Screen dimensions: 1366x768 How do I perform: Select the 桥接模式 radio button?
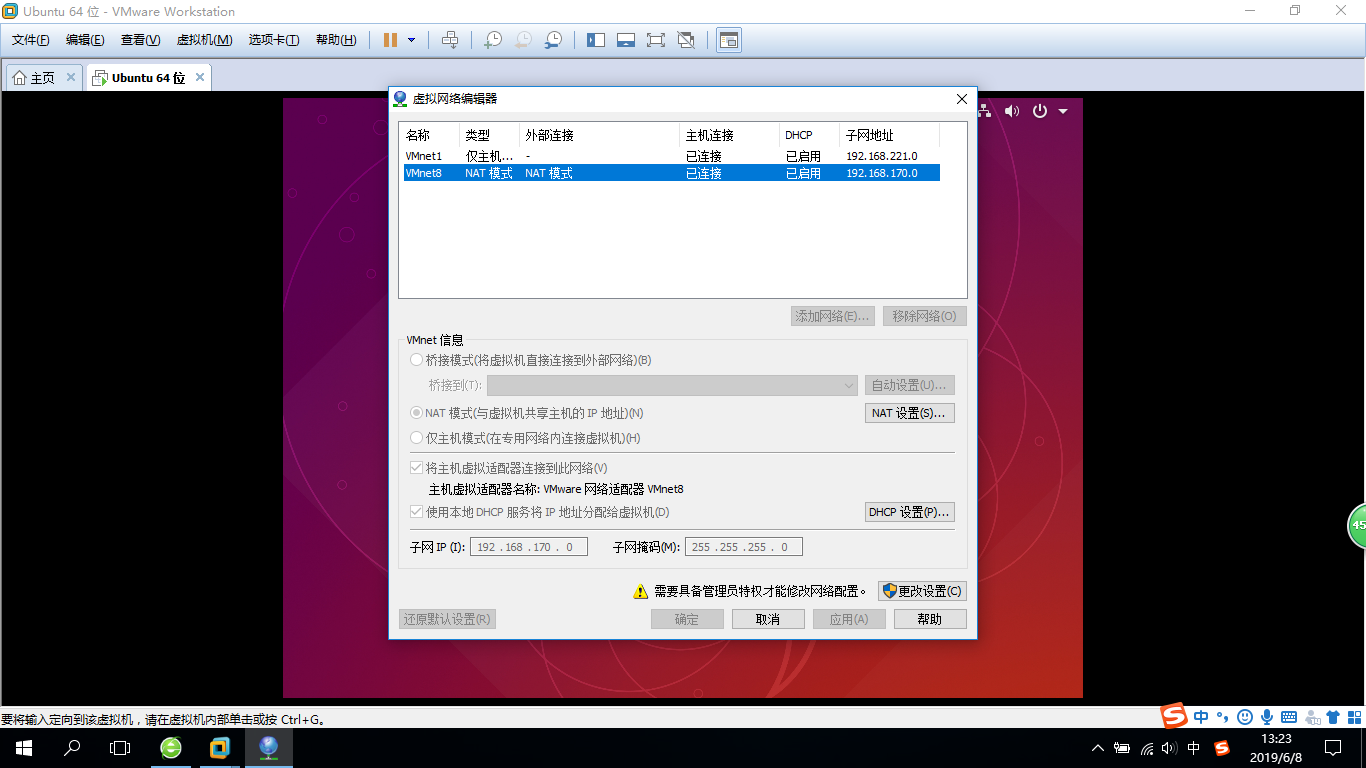coord(417,360)
